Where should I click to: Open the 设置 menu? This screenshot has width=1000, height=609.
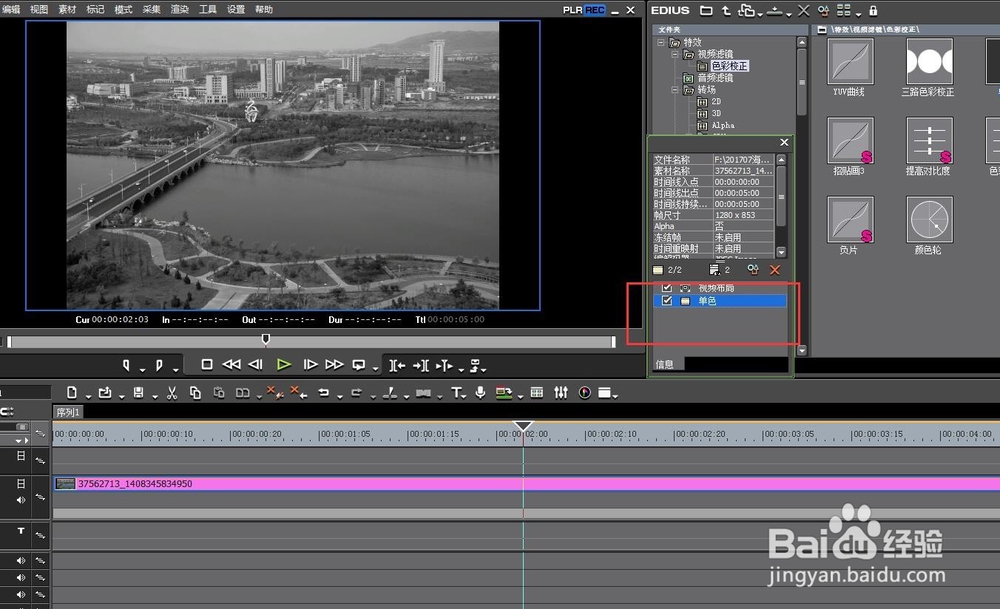[x=236, y=10]
